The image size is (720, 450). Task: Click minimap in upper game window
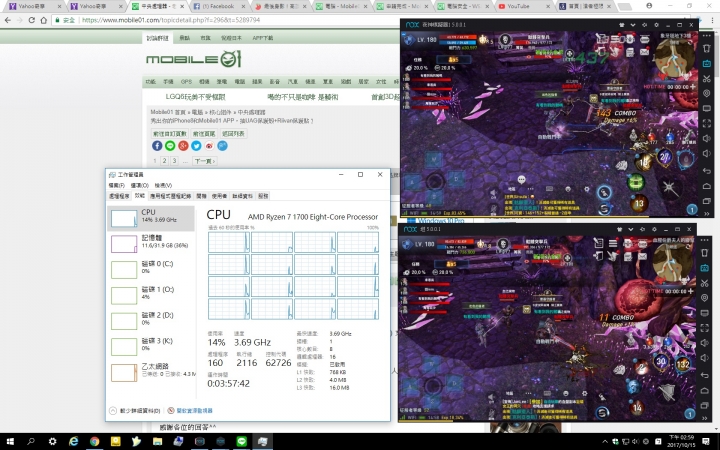(x=673, y=56)
